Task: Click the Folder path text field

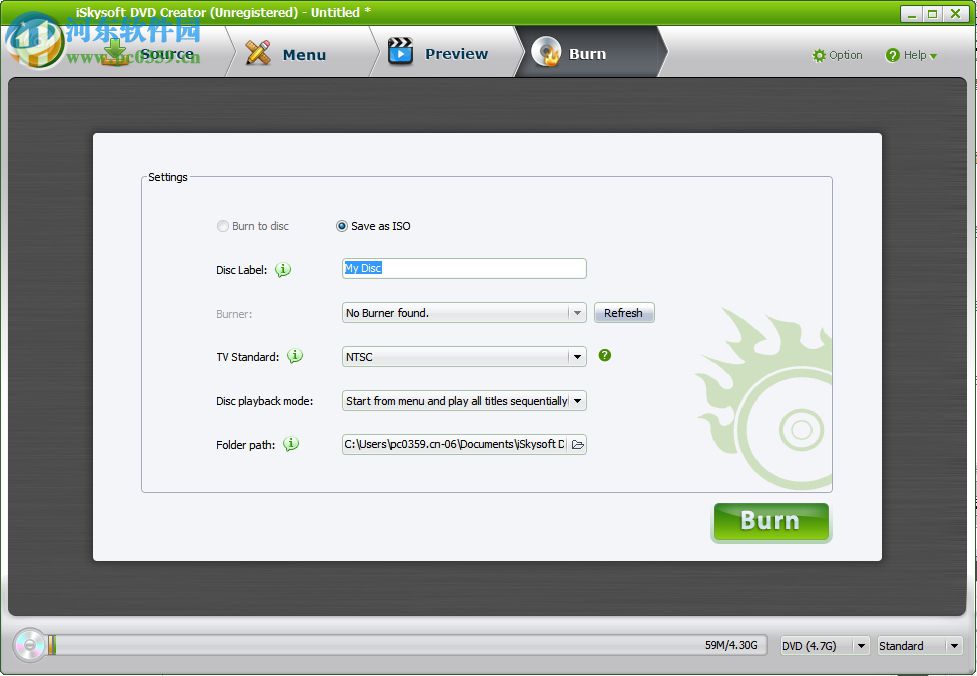Action: pos(455,444)
